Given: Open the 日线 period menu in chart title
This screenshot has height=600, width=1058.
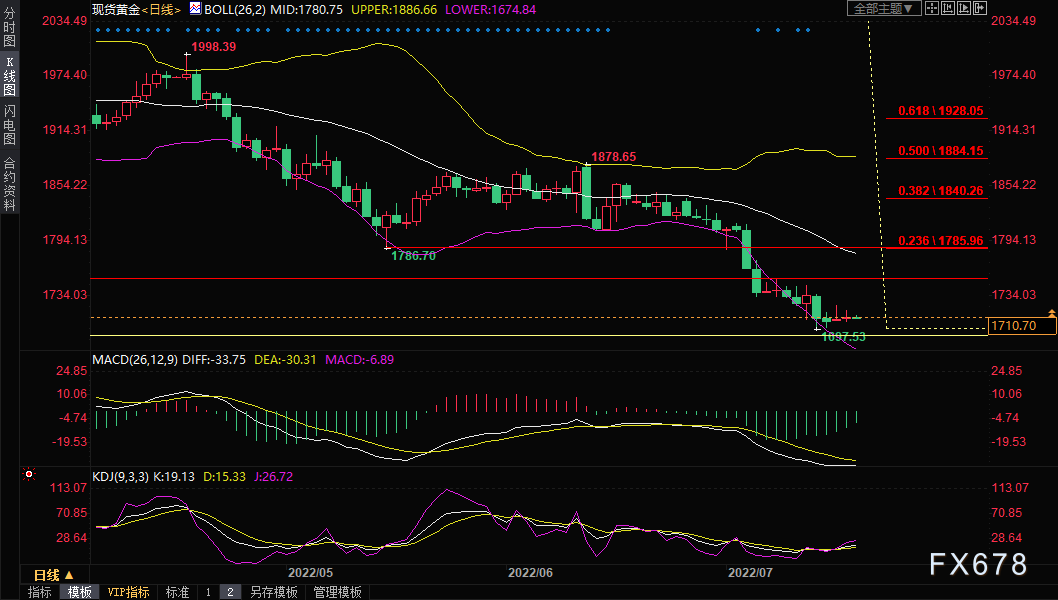Looking at the screenshot, I should [x=161, y=9].
